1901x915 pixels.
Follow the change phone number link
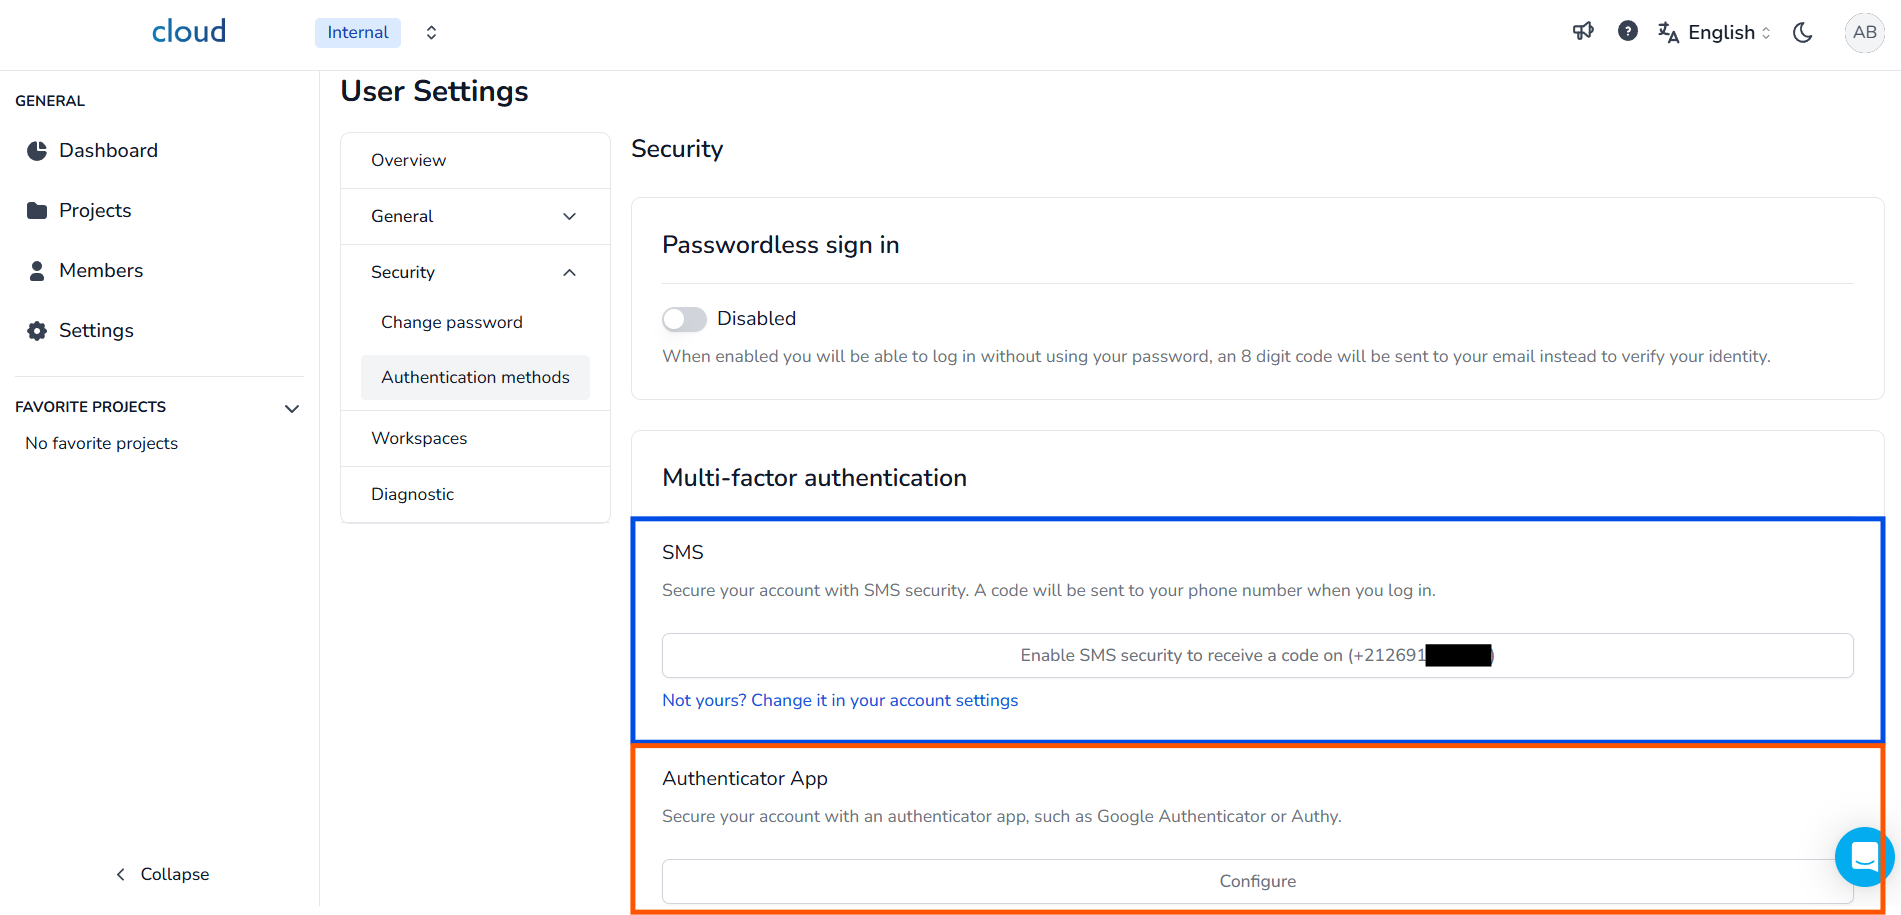(840, 700)
